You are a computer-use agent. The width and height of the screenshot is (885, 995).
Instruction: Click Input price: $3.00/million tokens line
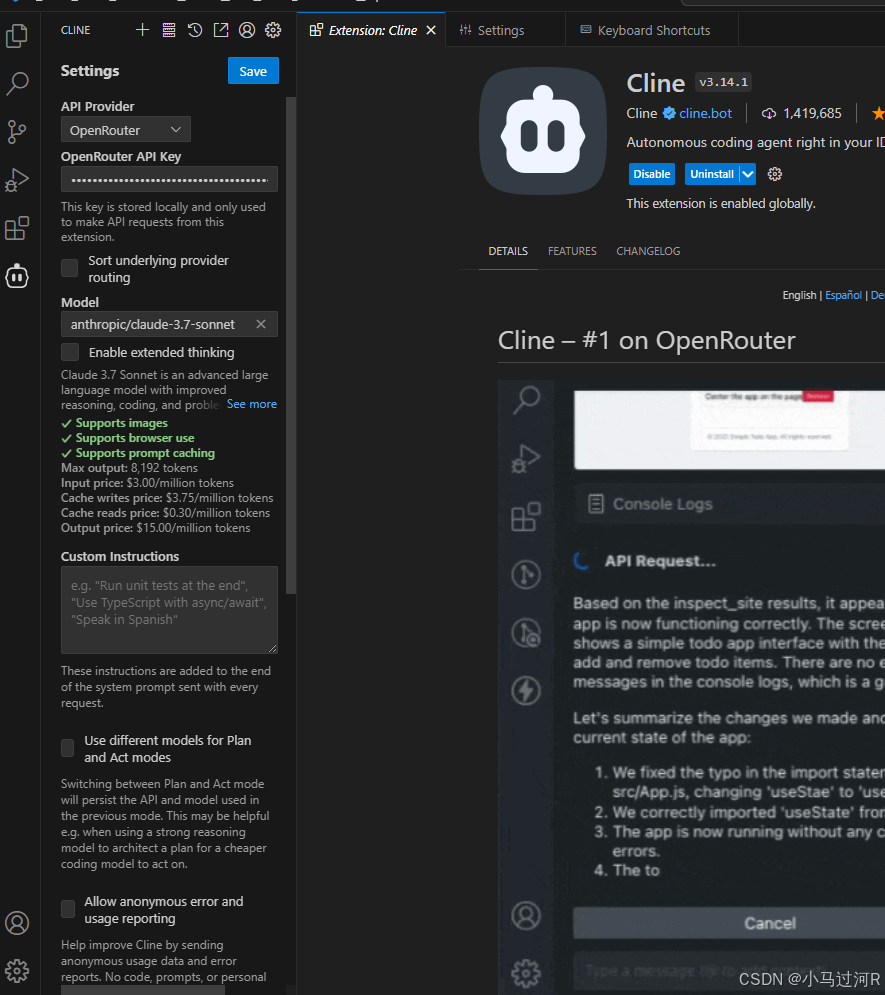click(x=147, y=483)
